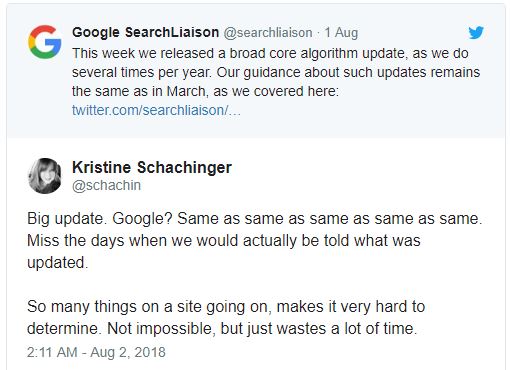Click the Kristine Schachinger name
The height and width of the screenshot is (370, 510).
(x=152, y=167)
